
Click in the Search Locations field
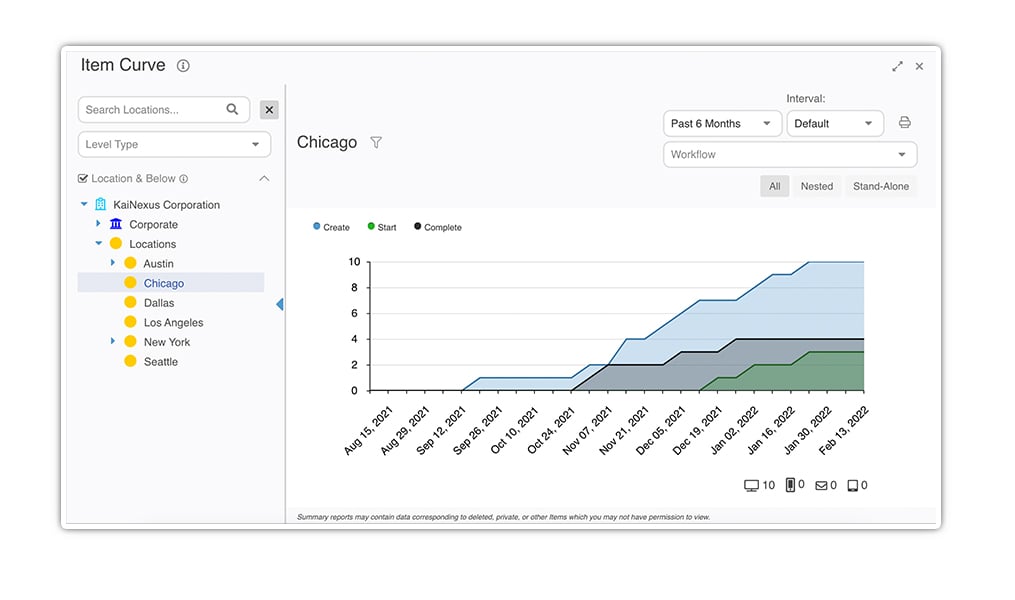coord(153,109)
